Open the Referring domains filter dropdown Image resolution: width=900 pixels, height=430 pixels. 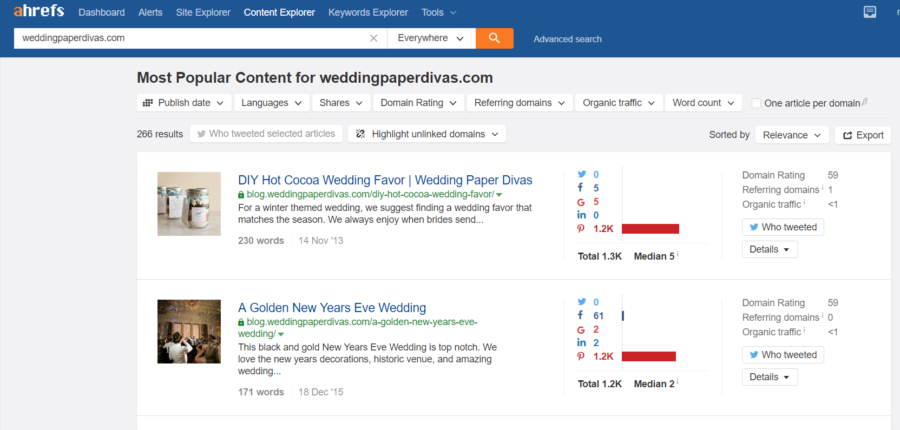click(520, 103)
